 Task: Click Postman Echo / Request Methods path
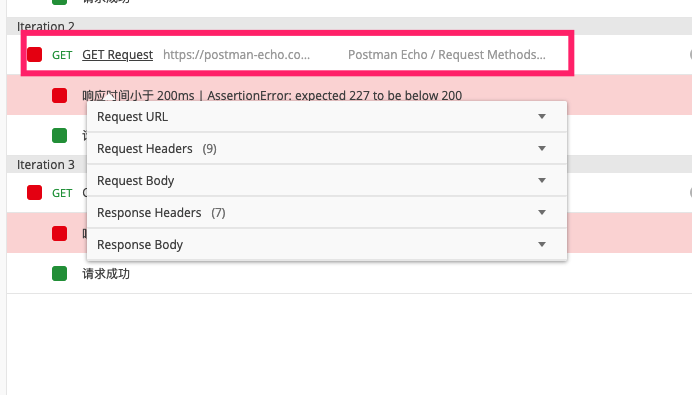tap(447, 55)
